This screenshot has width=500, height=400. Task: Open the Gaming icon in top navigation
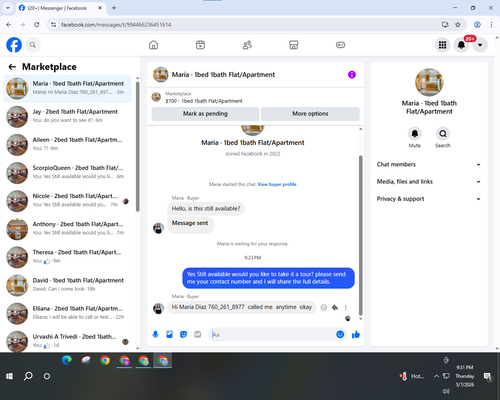click(x=340, y=45)
